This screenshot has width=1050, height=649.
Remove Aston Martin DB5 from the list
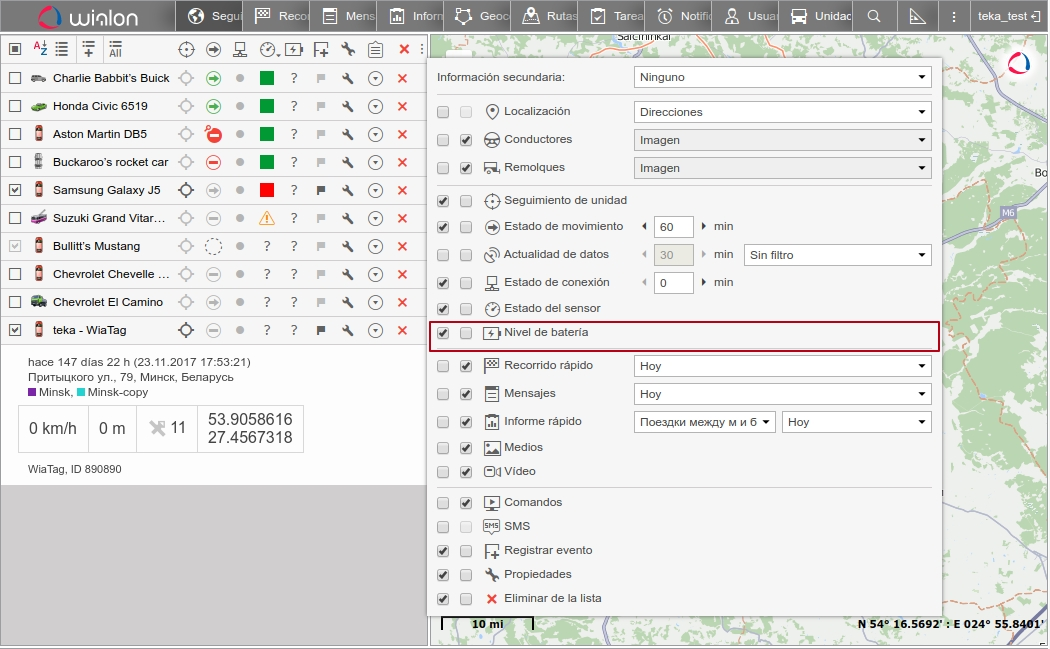coord(402,134)
